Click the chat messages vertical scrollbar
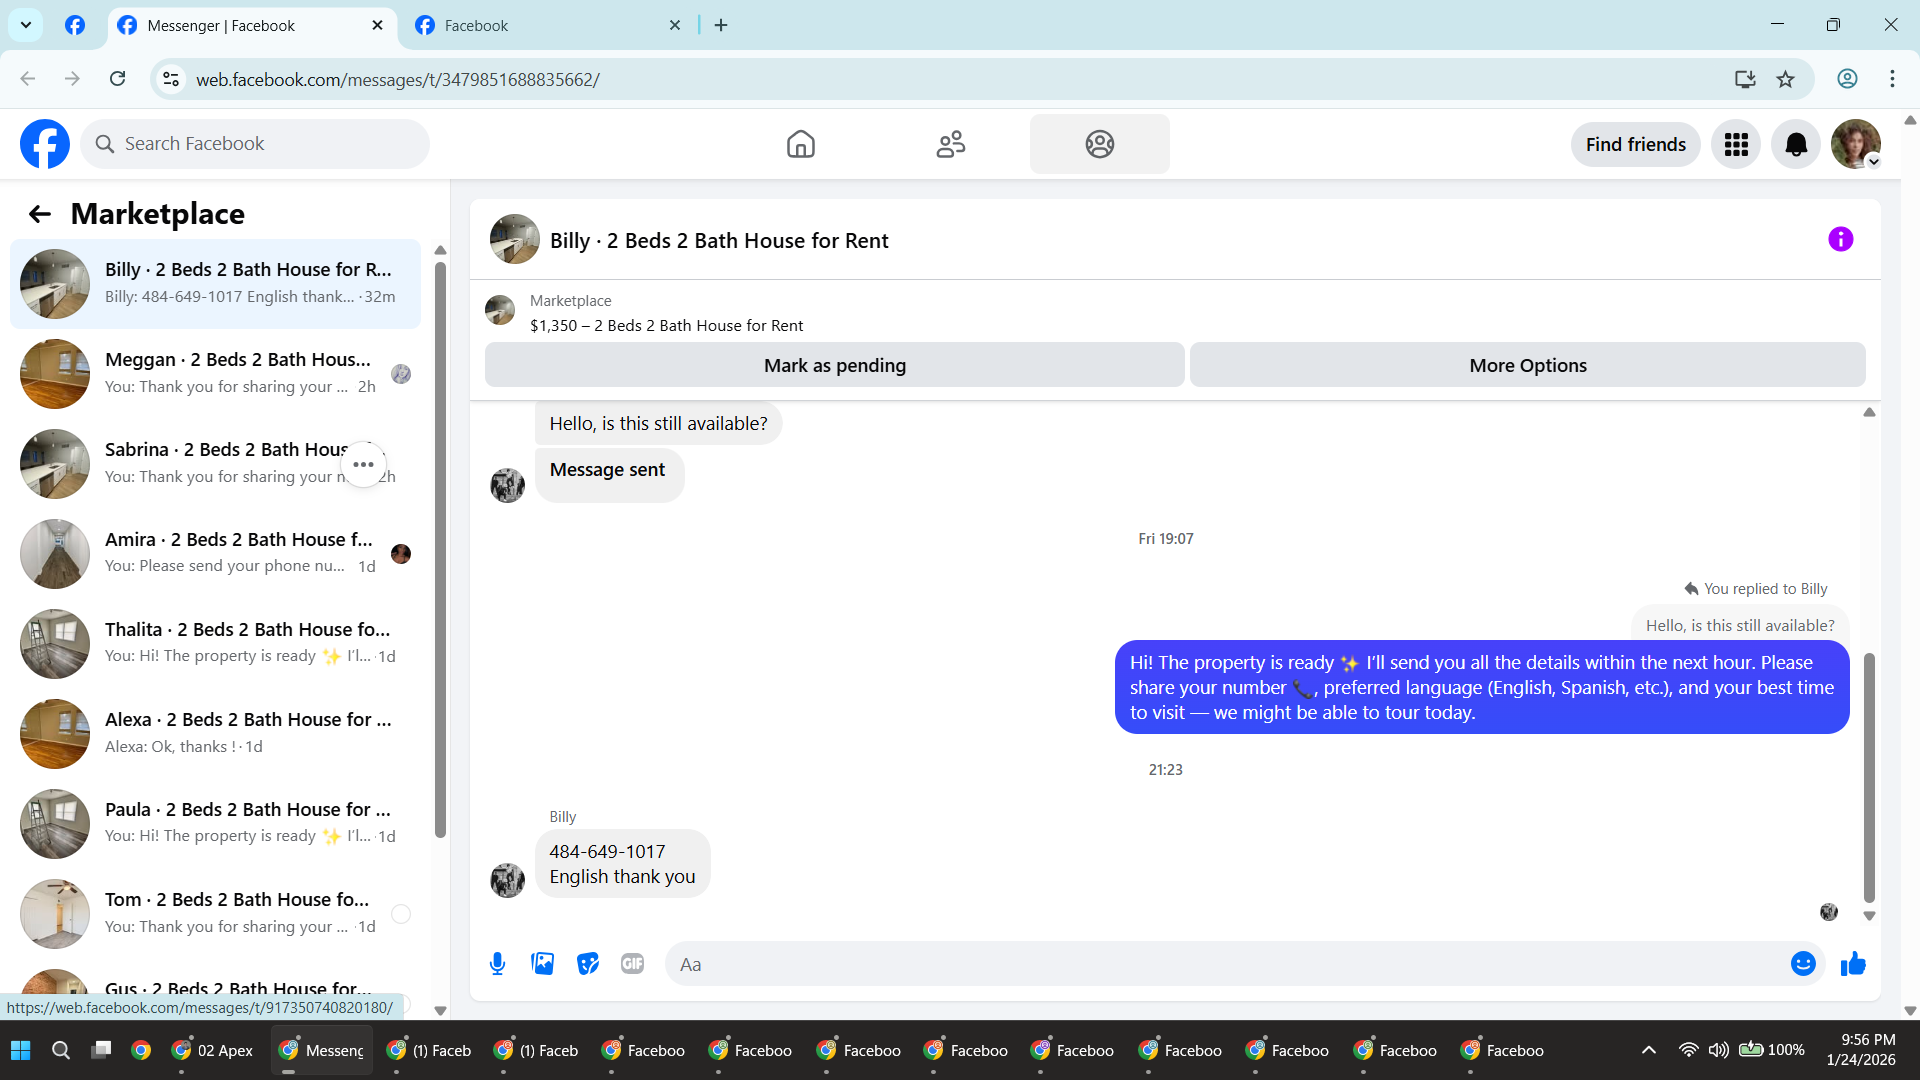1920x1080 pixels. click(x=1868, y=777)
